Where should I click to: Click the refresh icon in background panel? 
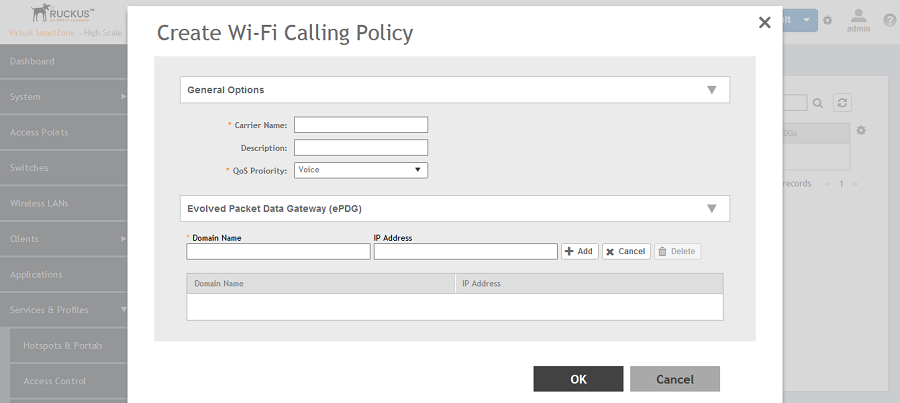click(x=843, y=102)
